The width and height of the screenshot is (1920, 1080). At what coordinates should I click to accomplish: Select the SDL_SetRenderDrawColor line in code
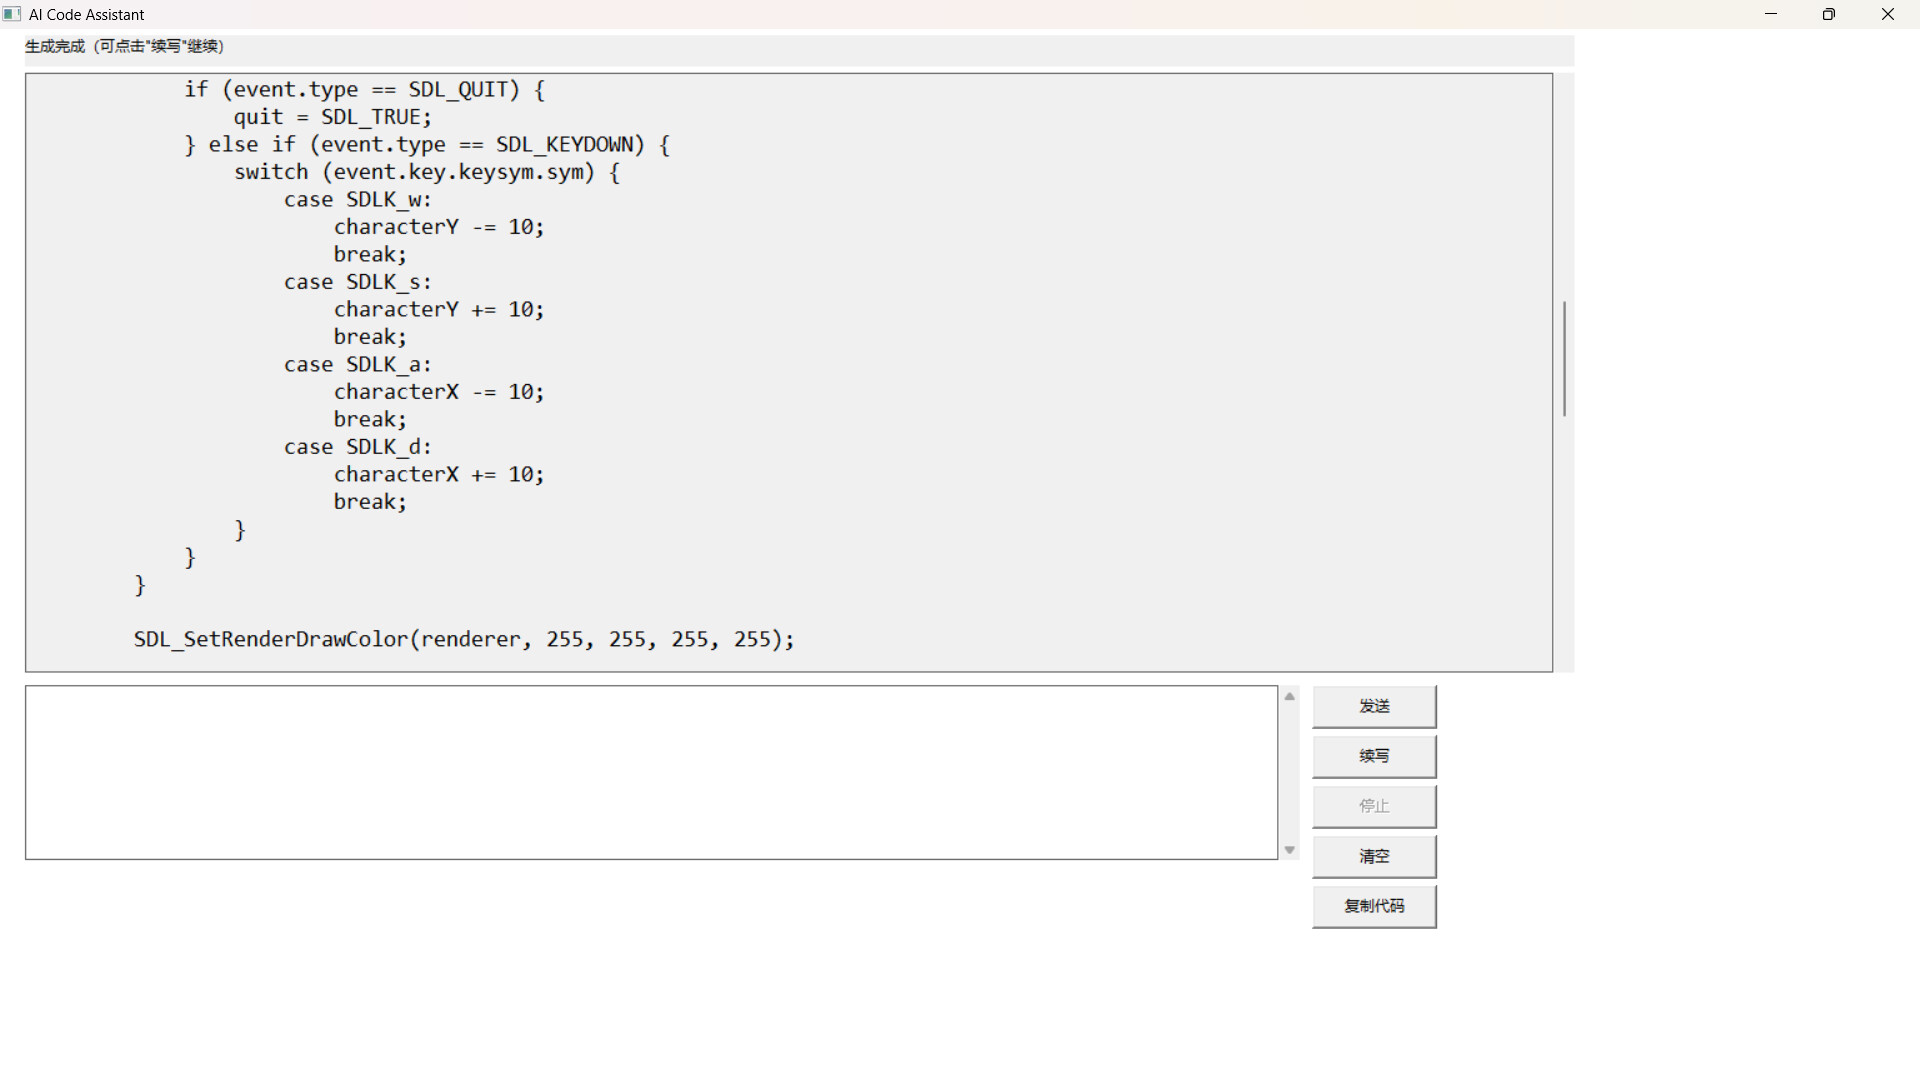(463, 639)
